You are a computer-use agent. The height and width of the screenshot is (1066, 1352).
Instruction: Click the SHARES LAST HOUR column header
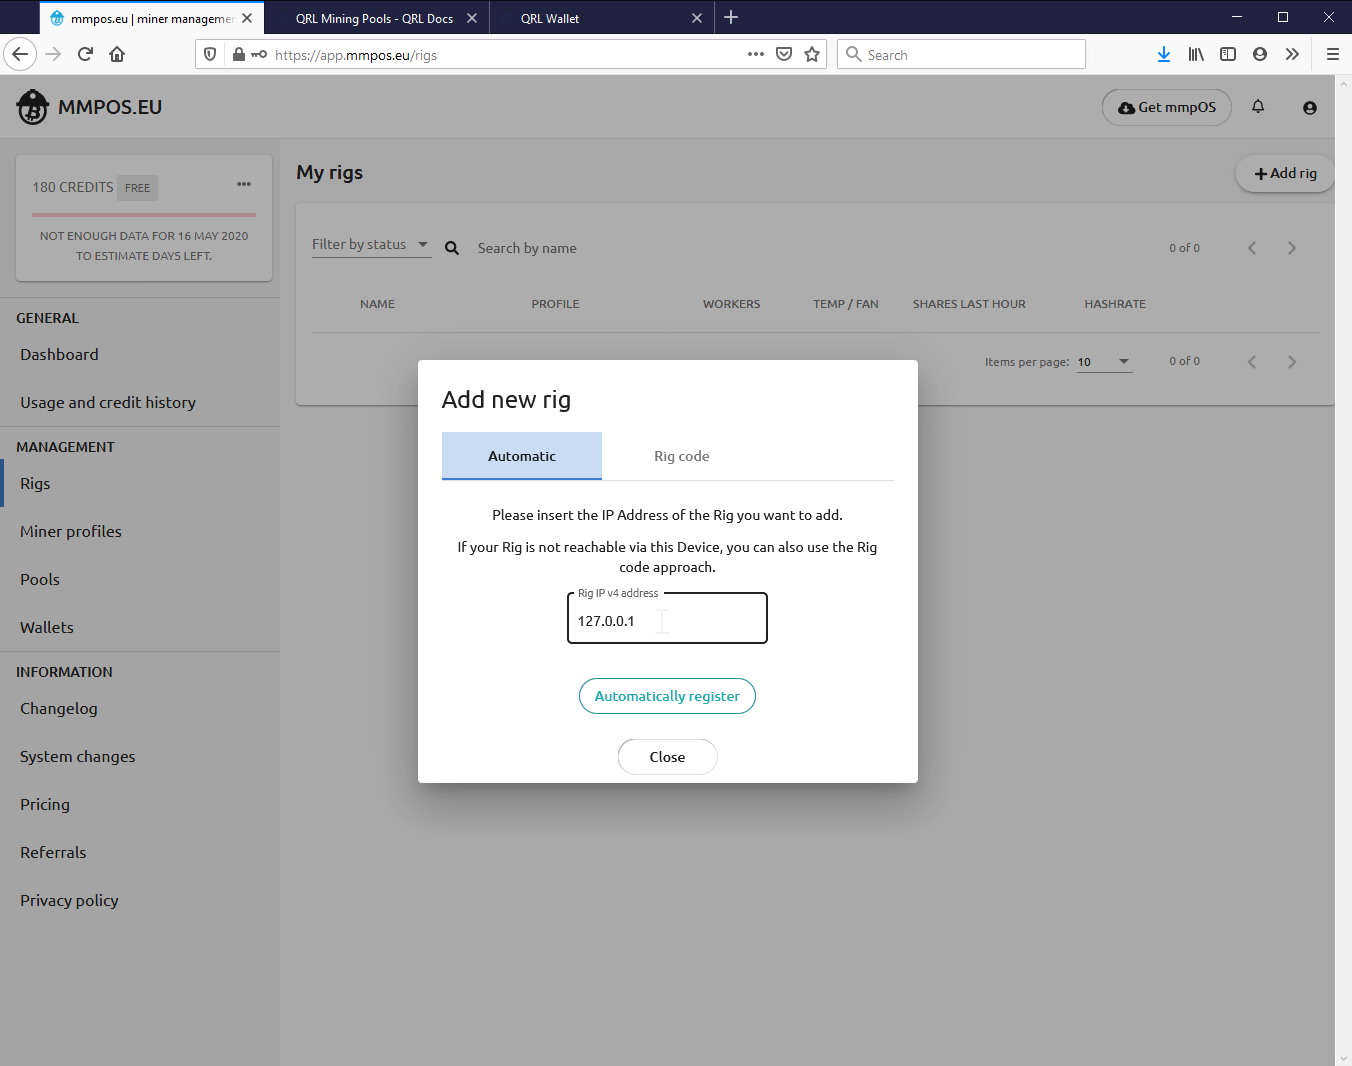pos(969,304)
